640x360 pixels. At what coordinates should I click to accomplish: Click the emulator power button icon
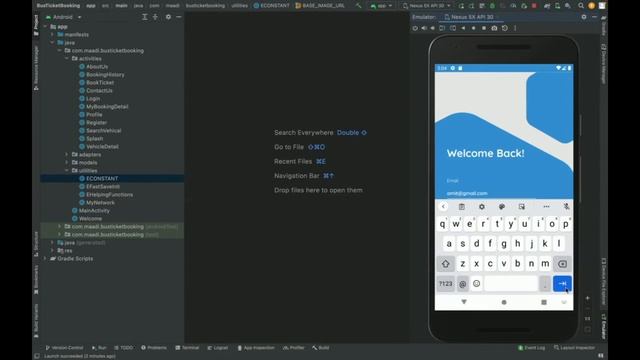click(x=415, y=28)
